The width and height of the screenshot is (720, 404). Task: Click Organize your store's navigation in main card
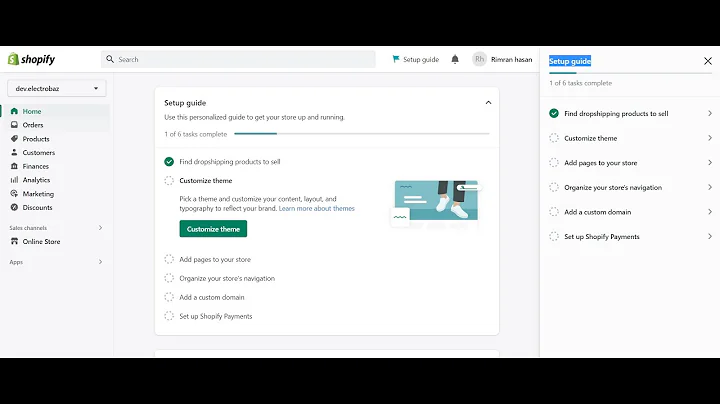pos(227,278)
